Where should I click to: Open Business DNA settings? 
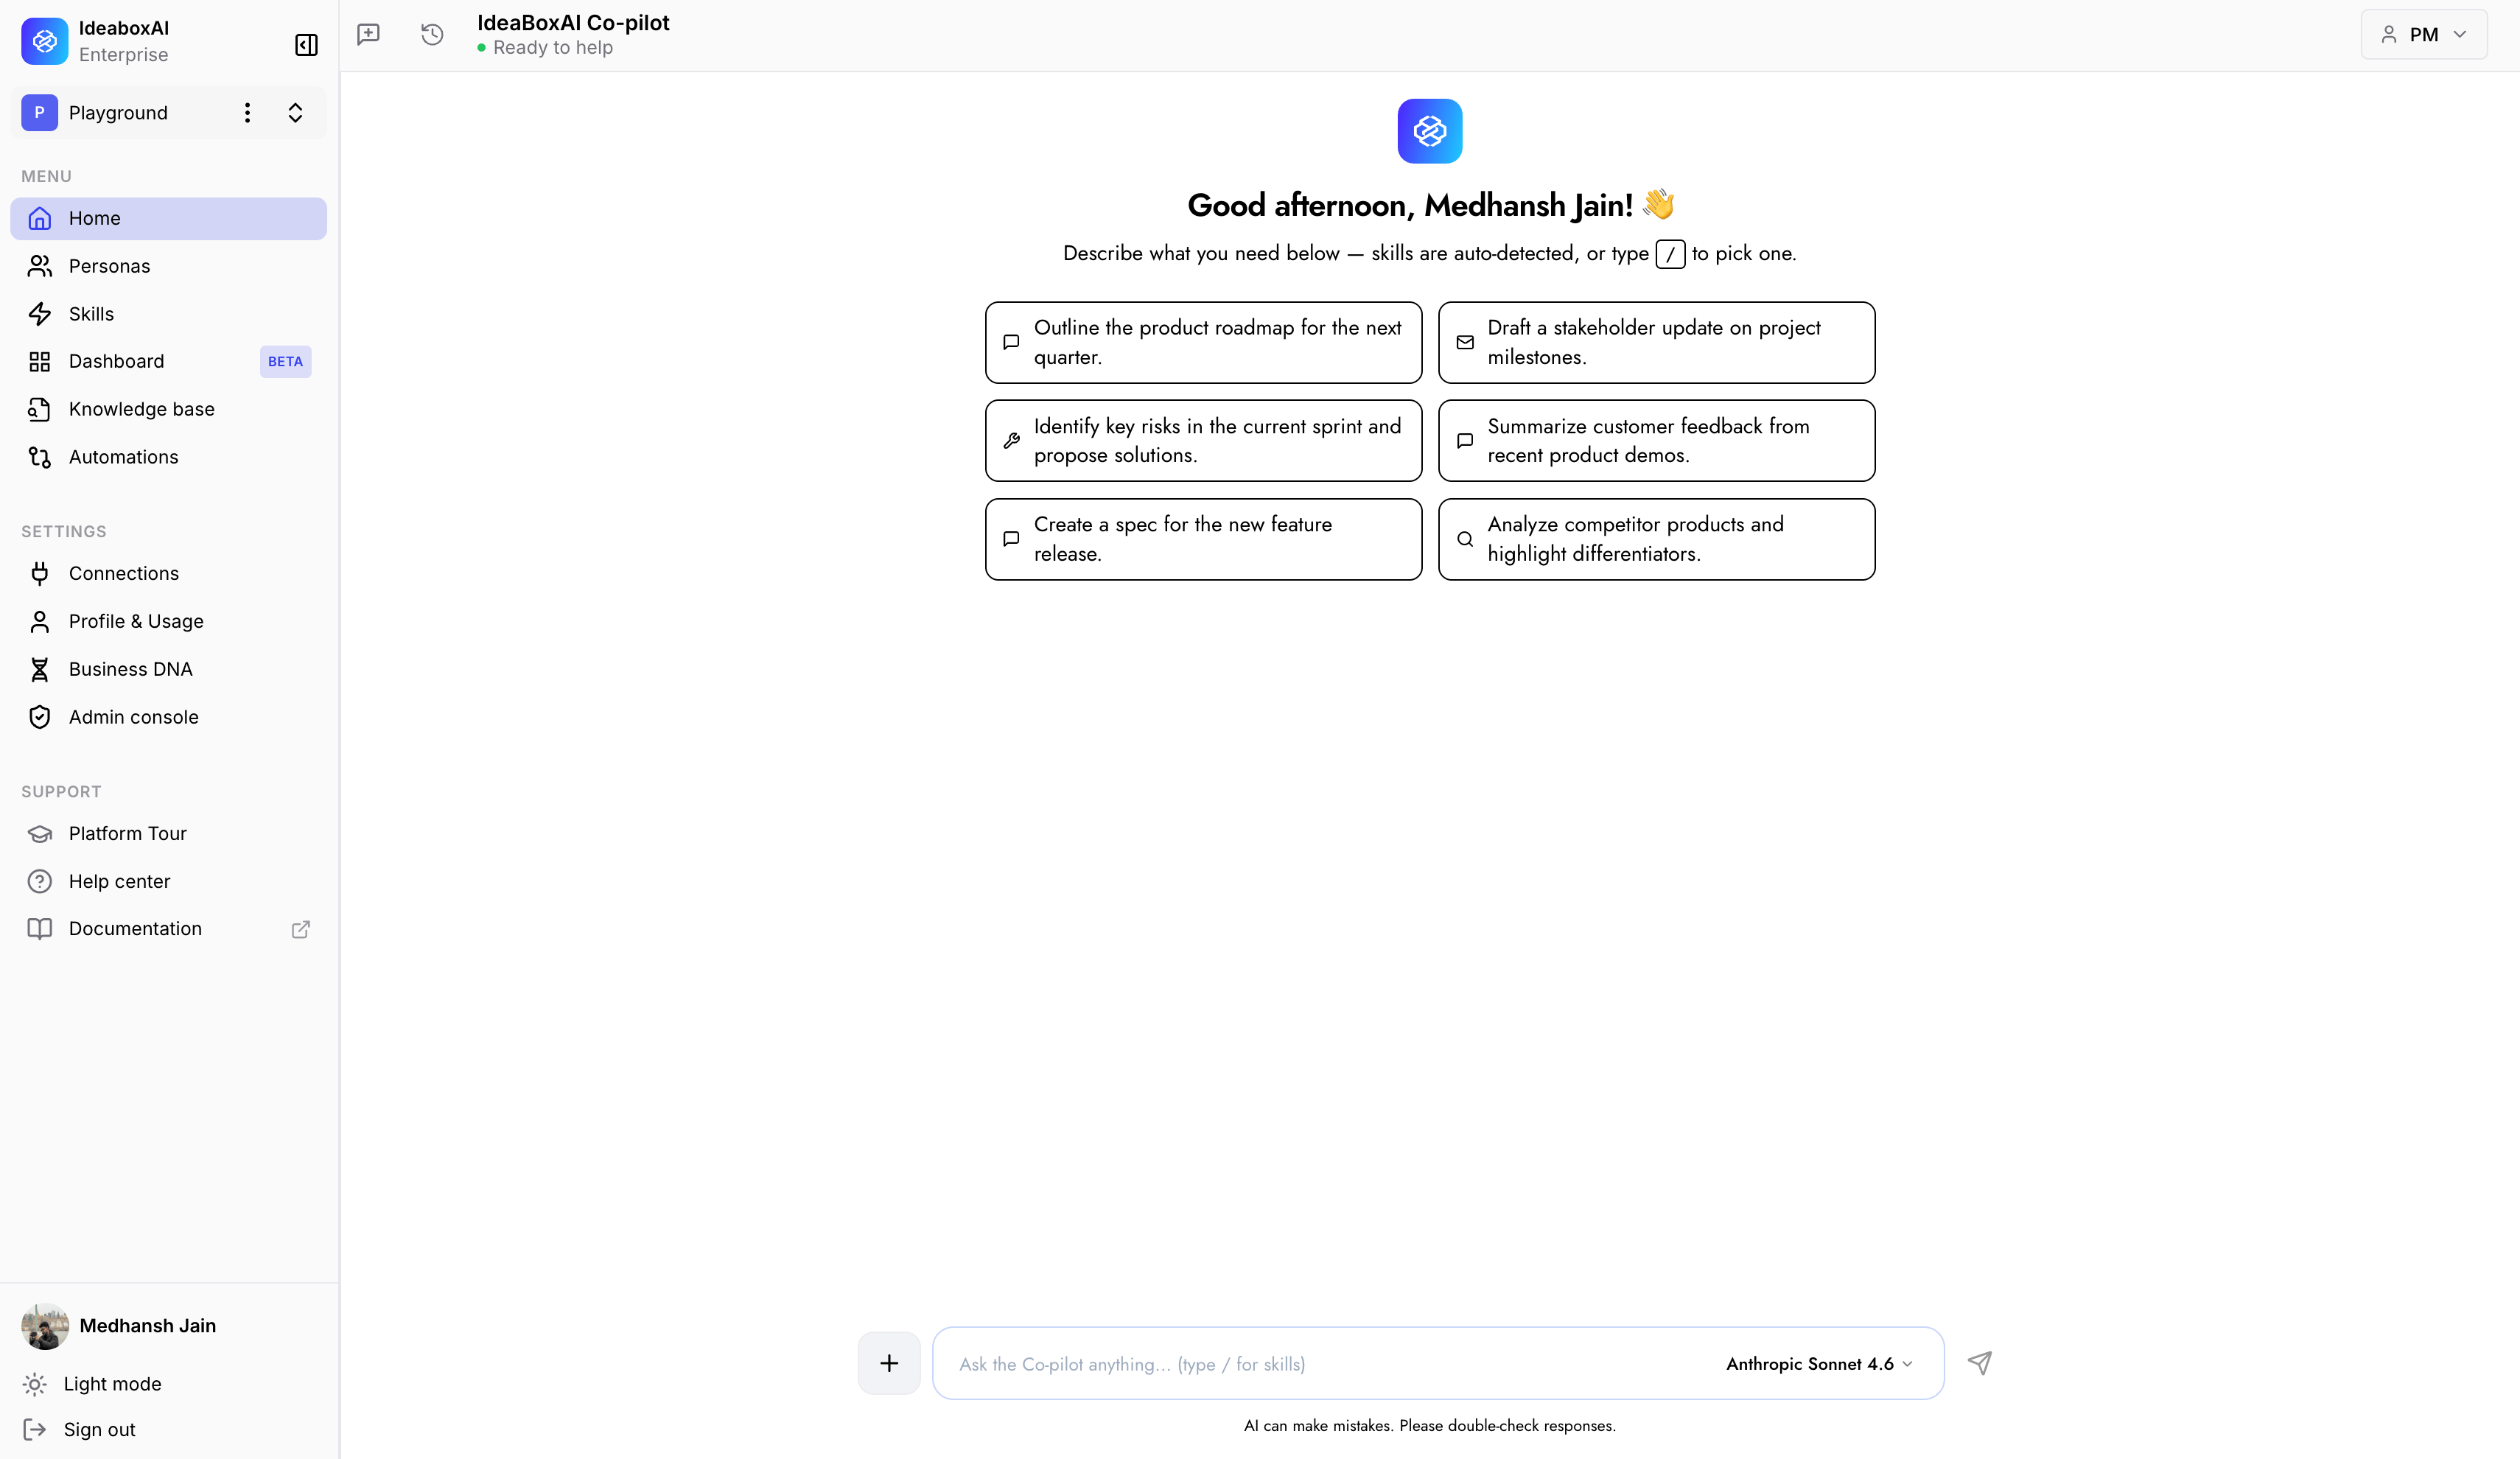169,669
